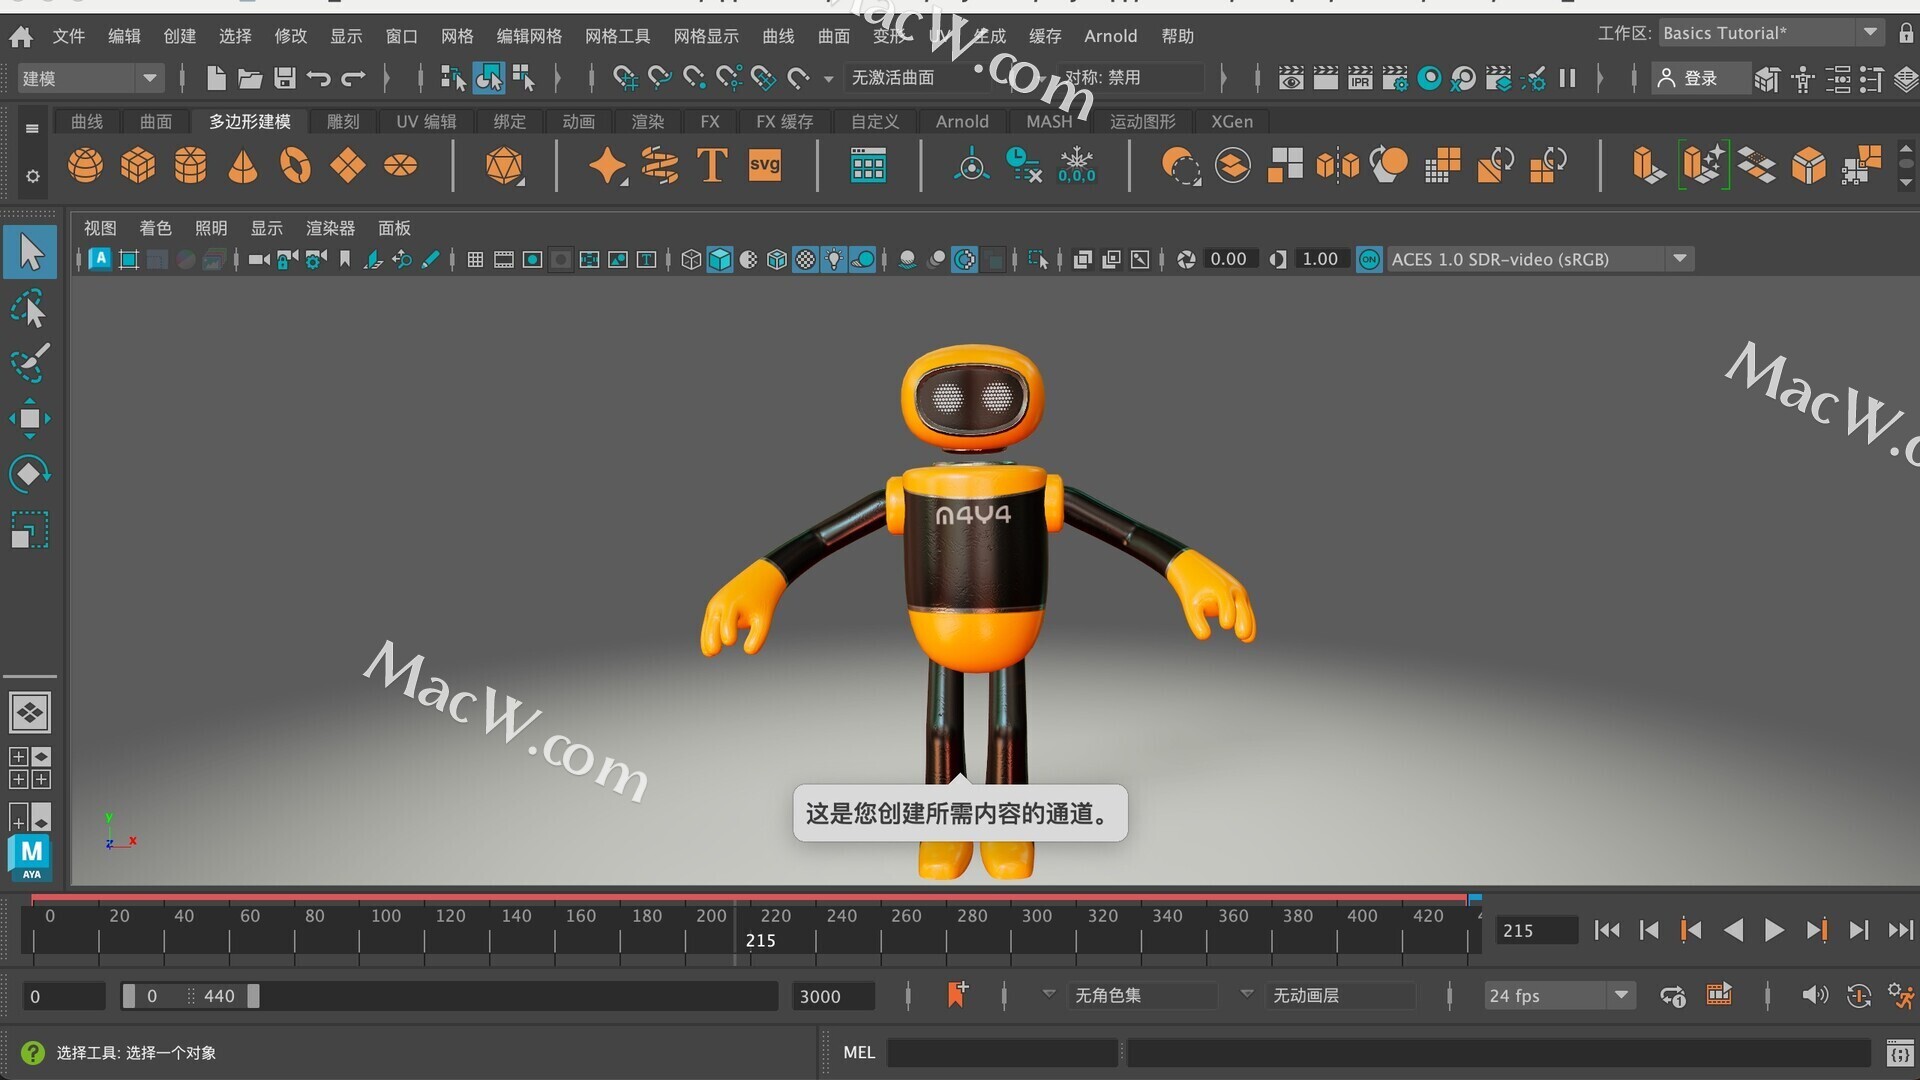Viewport: 1920px width, 1080px height.
Task: Toggle color management ON button
Action: tap(1369, 260)
